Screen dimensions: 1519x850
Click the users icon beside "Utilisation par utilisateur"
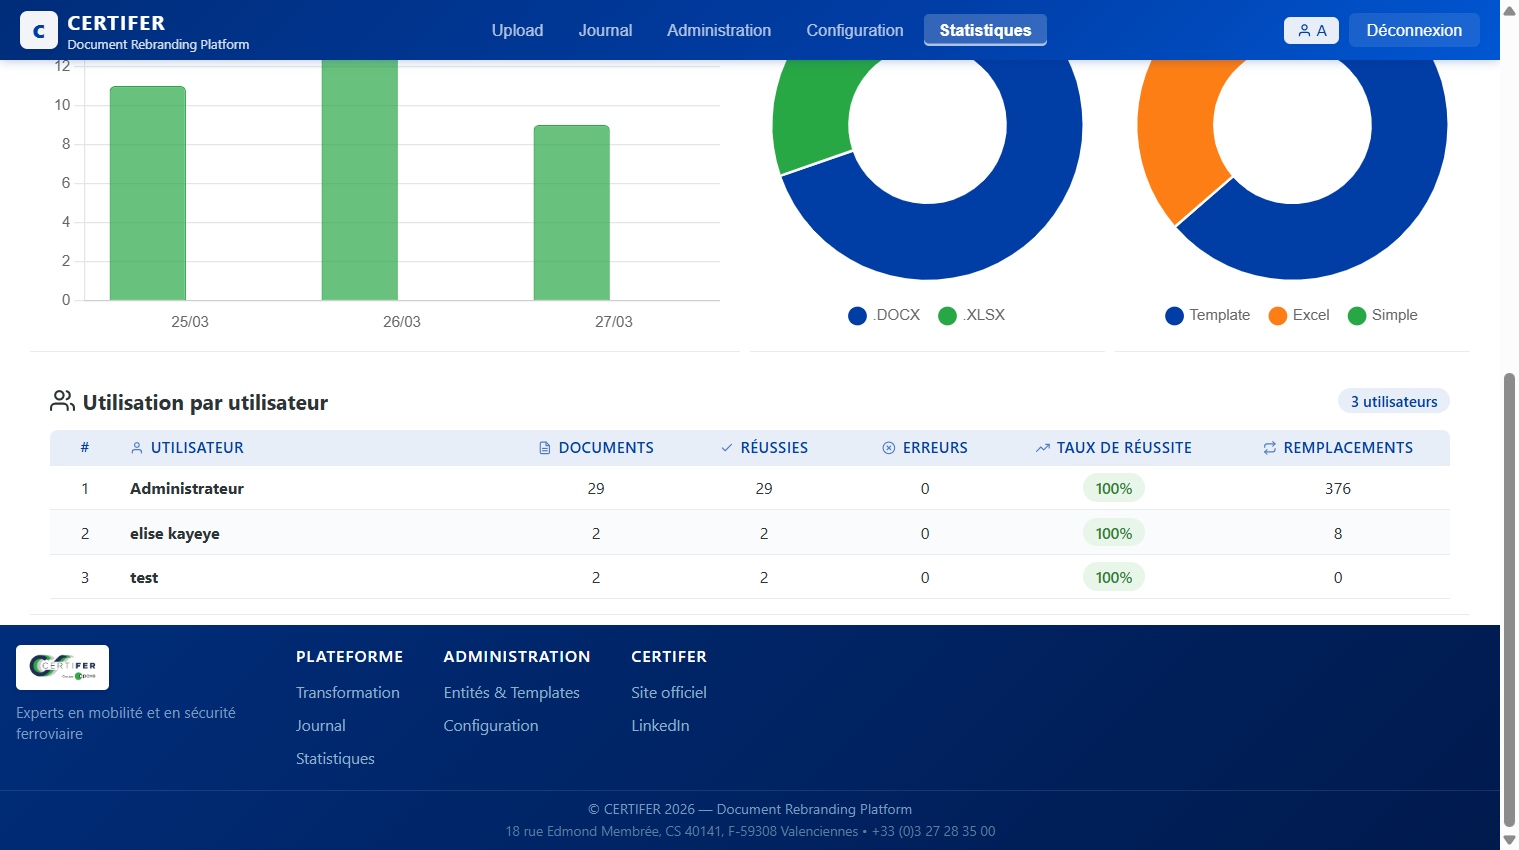pyautogui.click(x=62, y=401)
